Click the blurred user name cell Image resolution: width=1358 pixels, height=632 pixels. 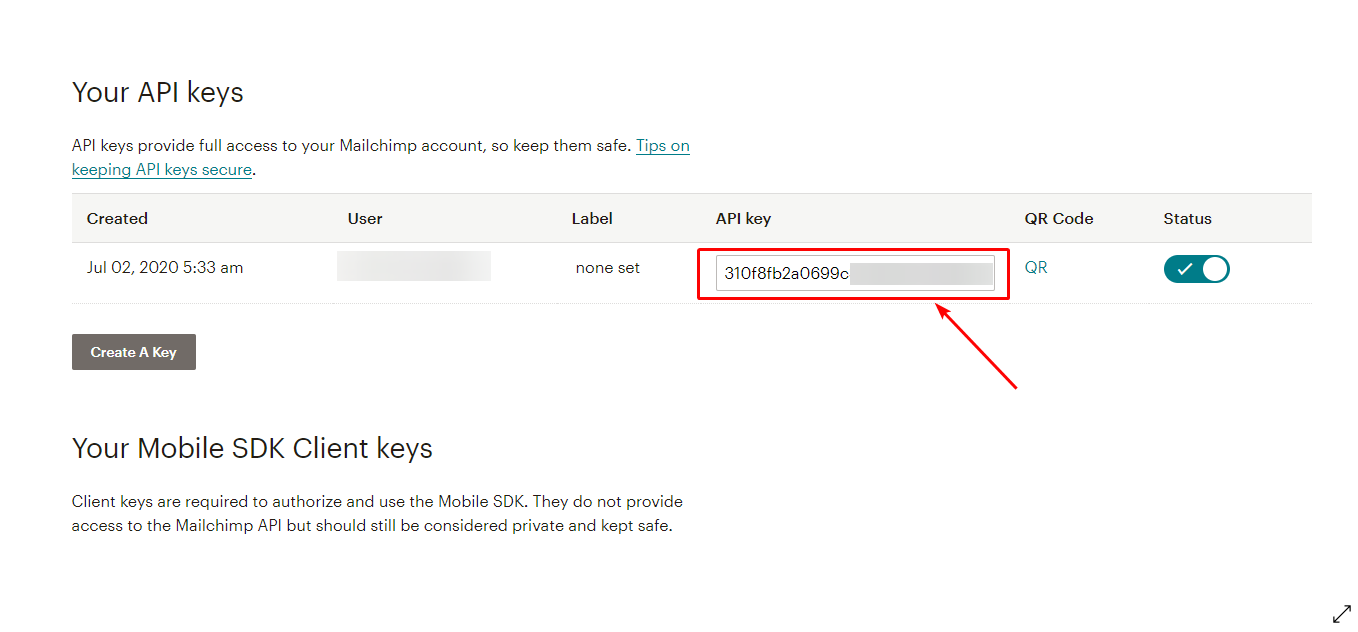pos(414,267)
